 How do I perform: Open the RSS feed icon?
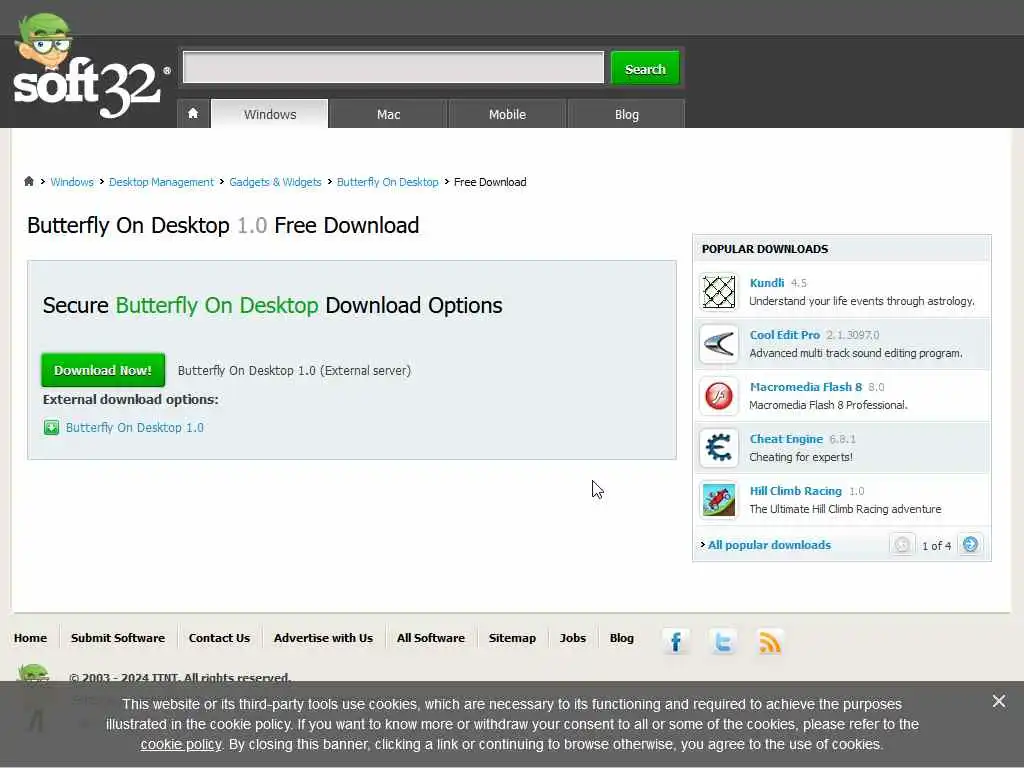coord(770,641)
